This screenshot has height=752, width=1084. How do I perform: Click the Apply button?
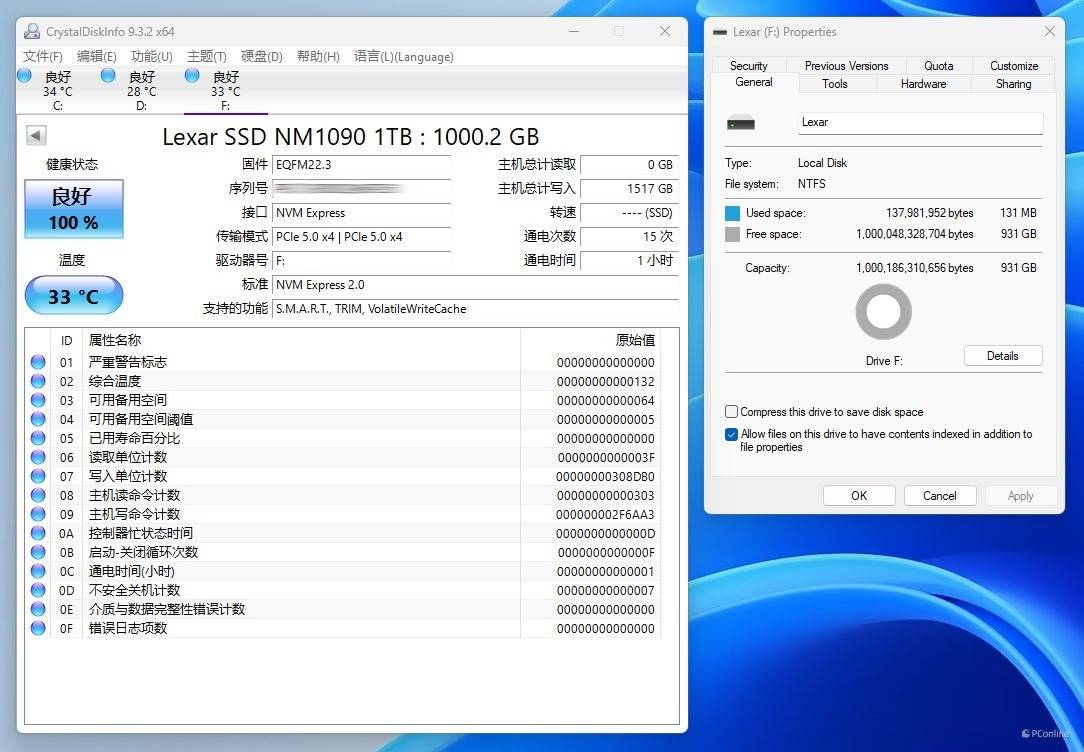tap(1020, 496)
